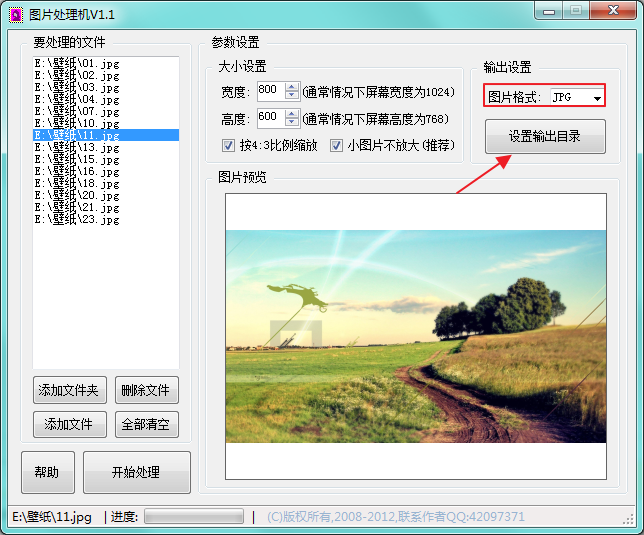Click the window resize grip
644x535 pixels.
tap(628, 520)
